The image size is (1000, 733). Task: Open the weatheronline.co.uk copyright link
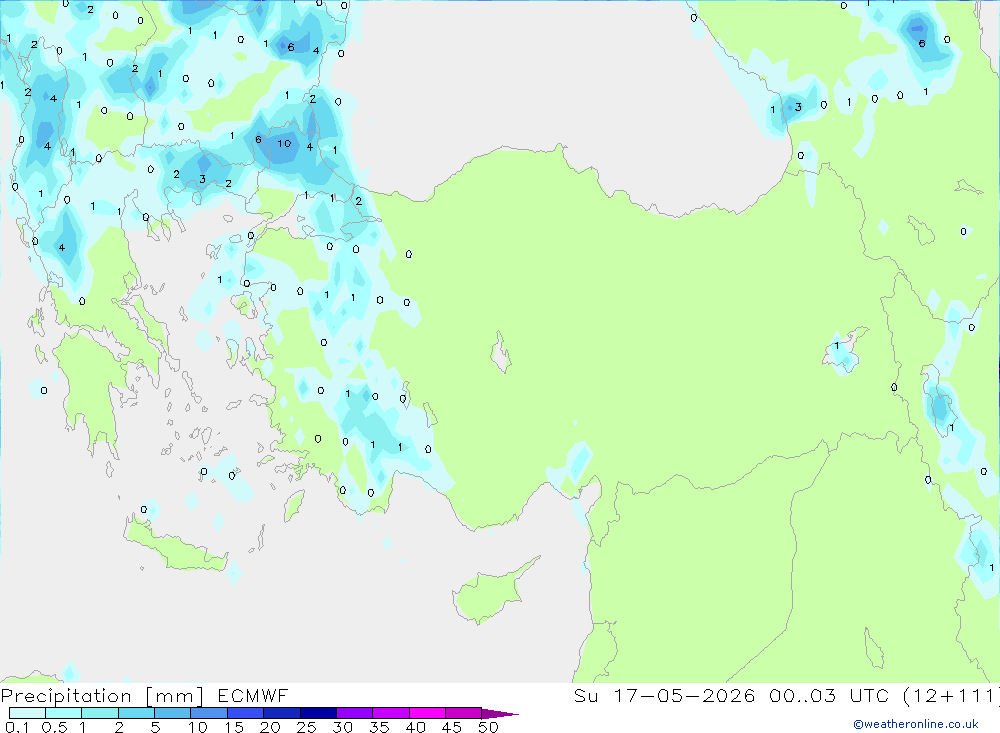pyautogui.click(x=916, y=724)
